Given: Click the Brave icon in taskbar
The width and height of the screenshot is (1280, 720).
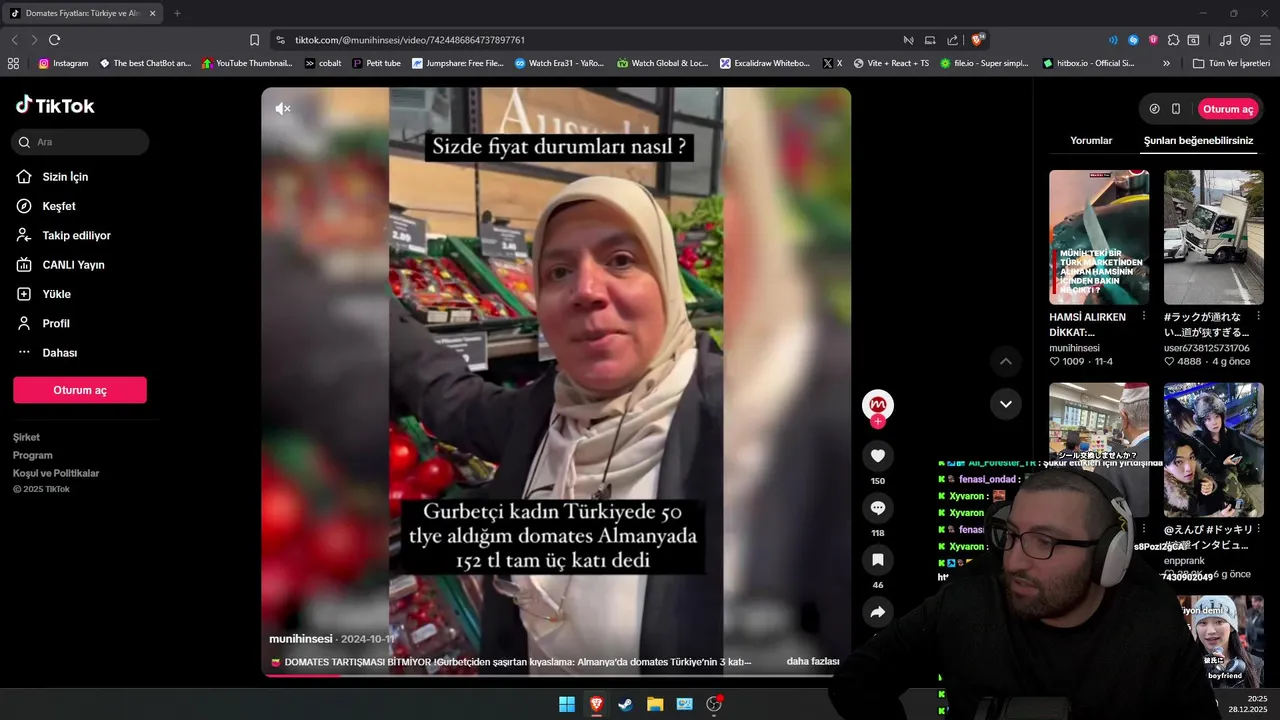Looking at the screenshot, I should click(x=596, y=704).
